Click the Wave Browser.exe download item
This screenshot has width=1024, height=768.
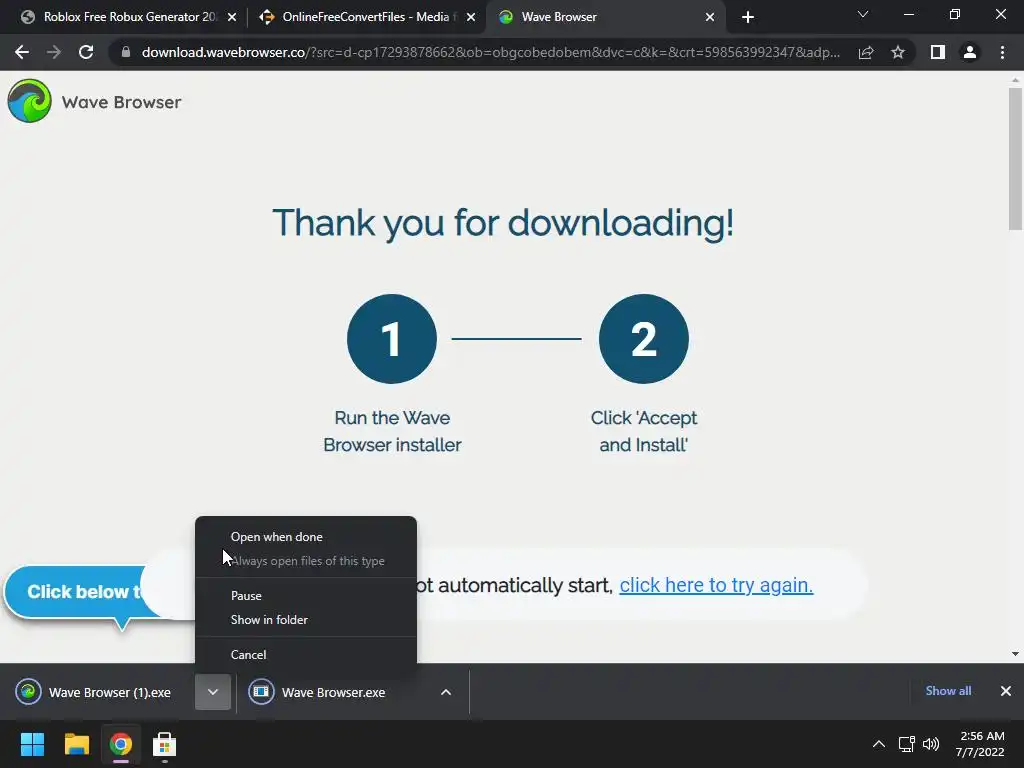pos(334,692)
